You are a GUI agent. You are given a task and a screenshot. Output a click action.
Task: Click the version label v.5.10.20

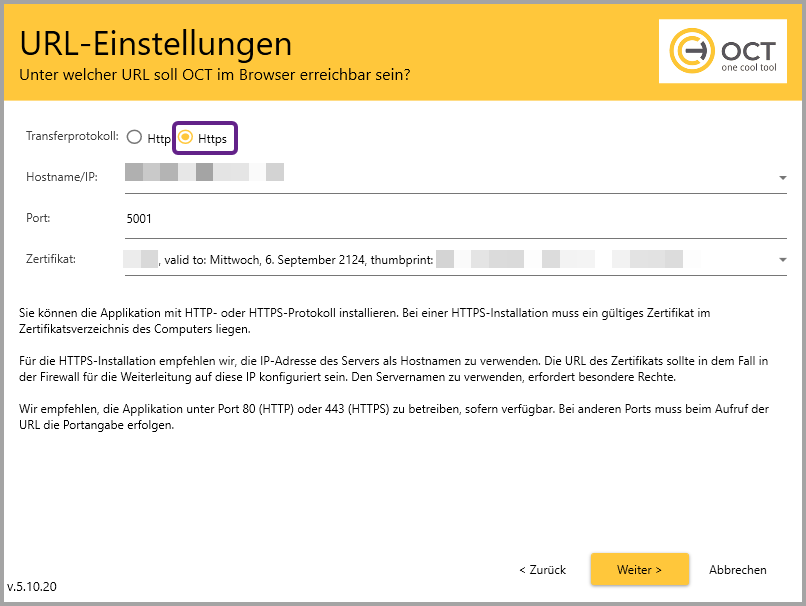tap(32, 587)
